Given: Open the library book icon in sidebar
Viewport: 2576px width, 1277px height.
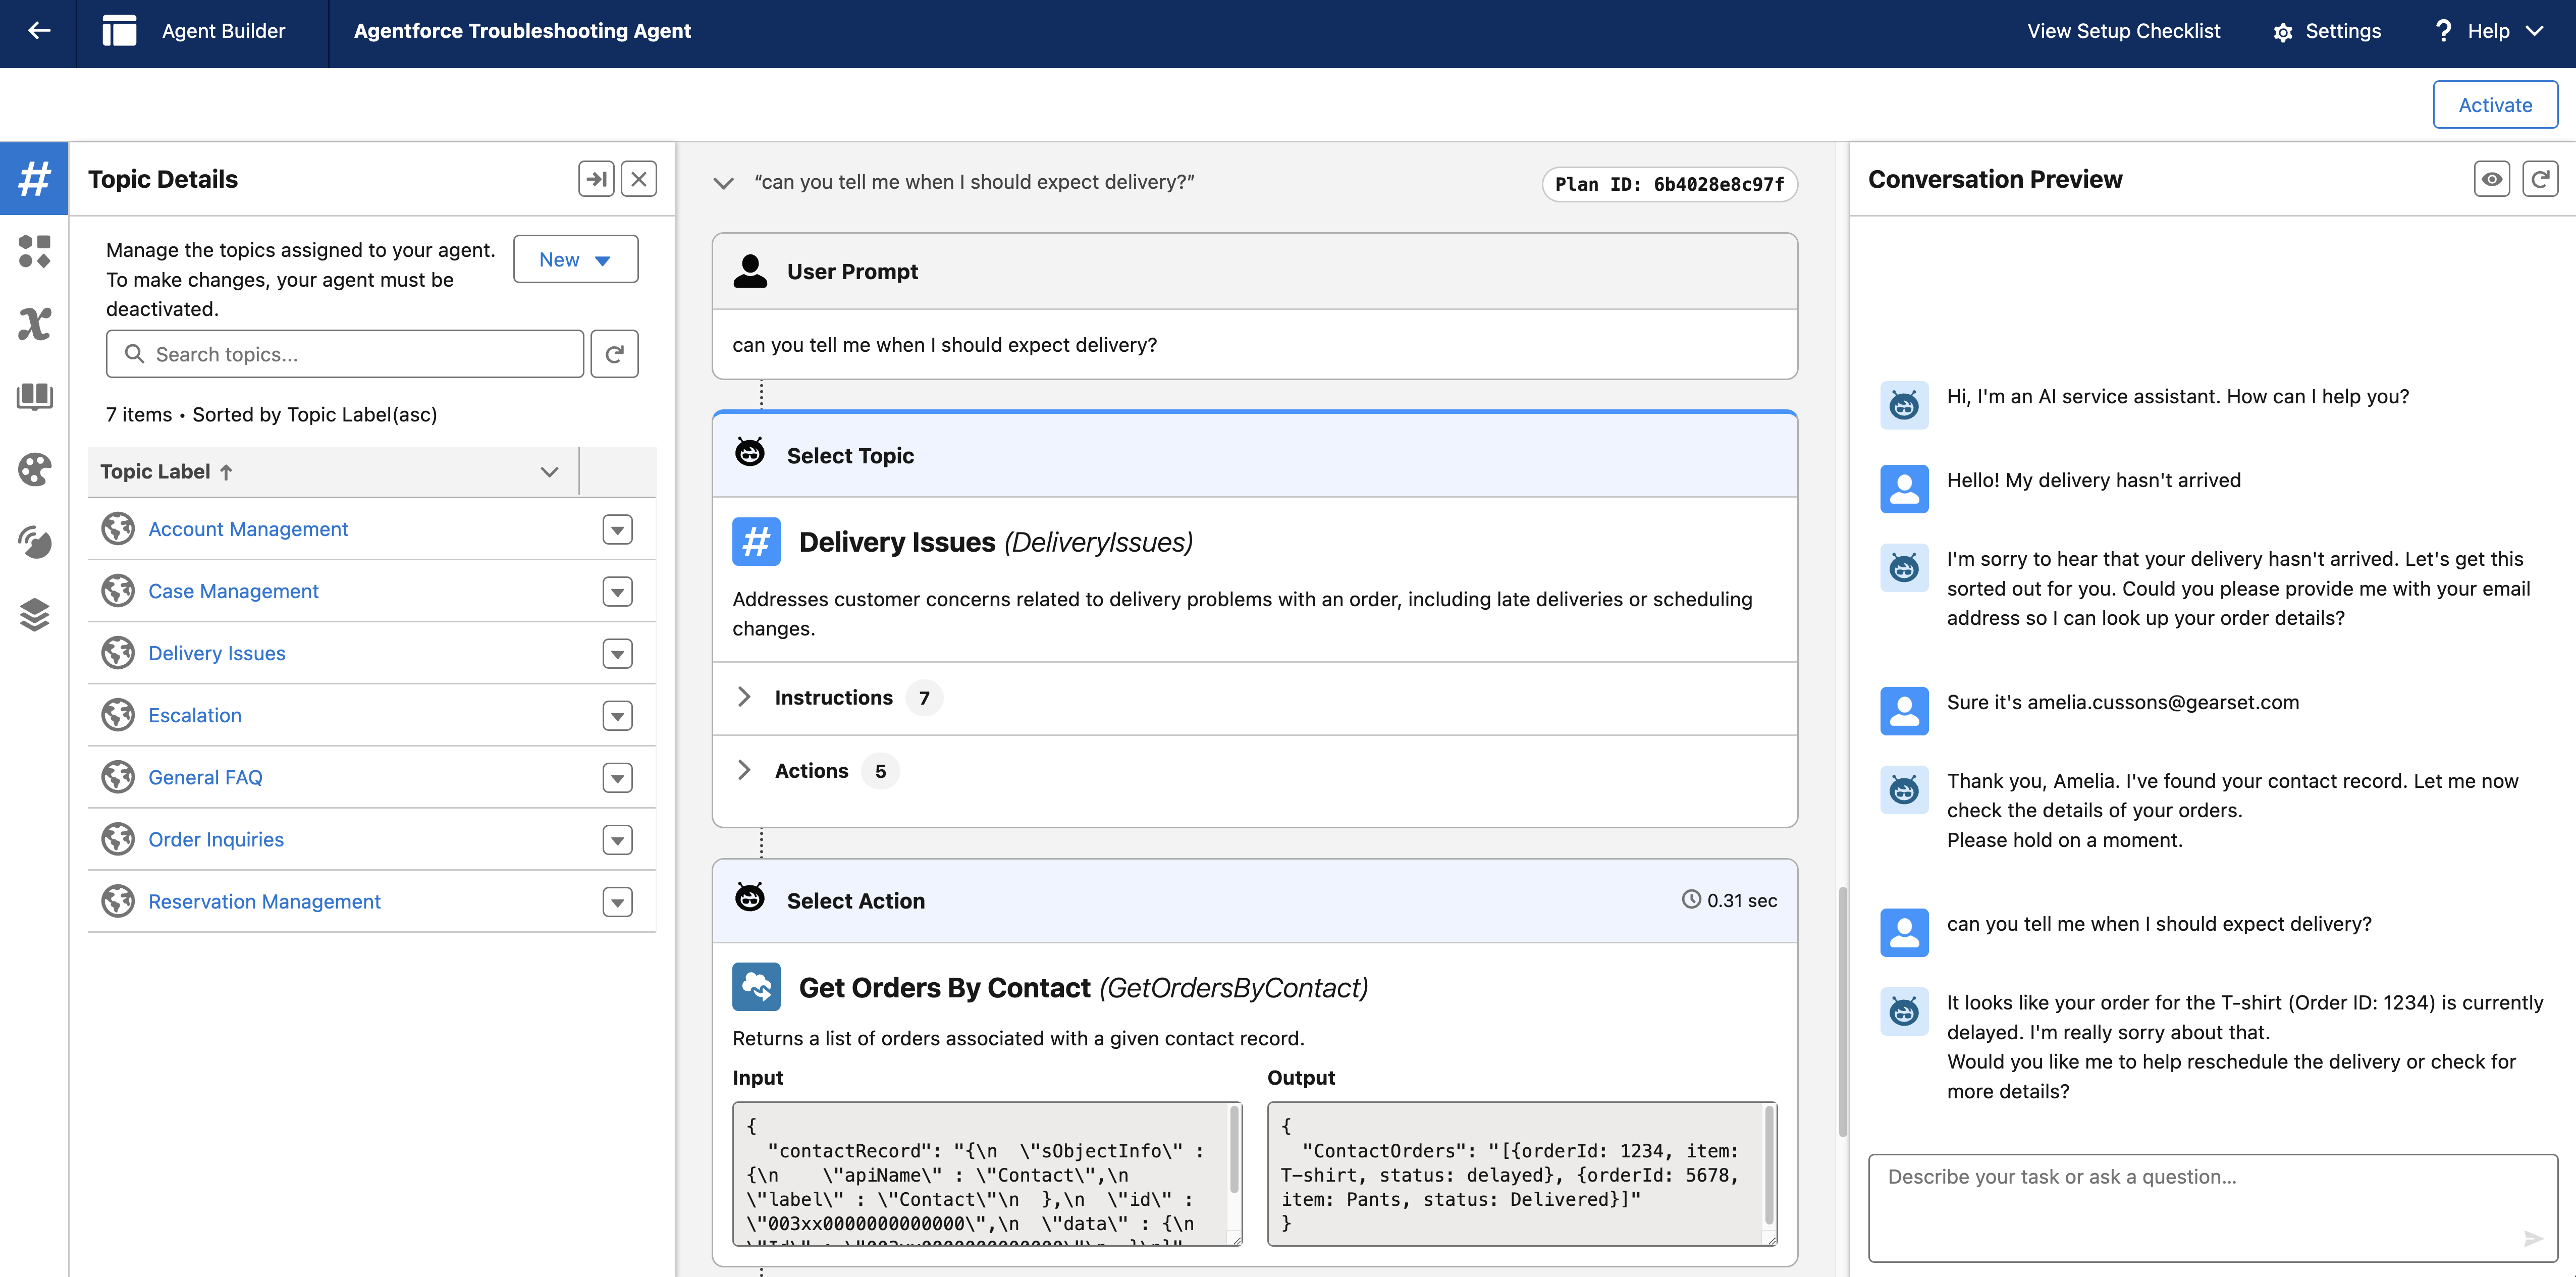Looking at the screenshot, I should click(34, 397).
